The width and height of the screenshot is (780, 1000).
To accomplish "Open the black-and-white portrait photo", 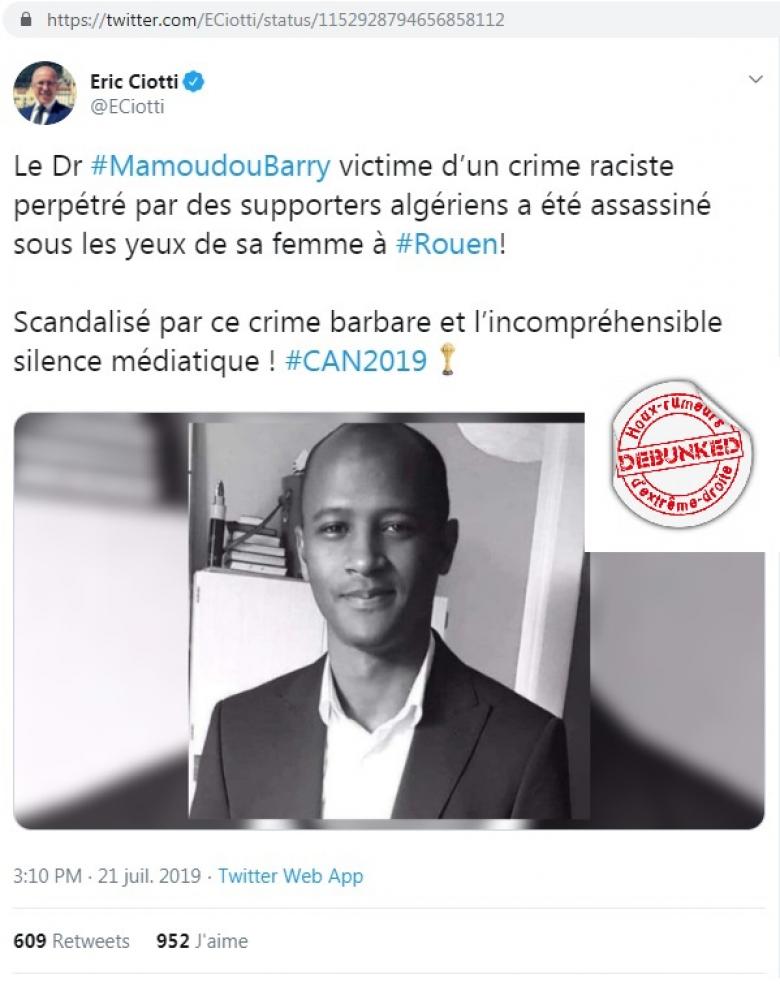I will 388,620.
